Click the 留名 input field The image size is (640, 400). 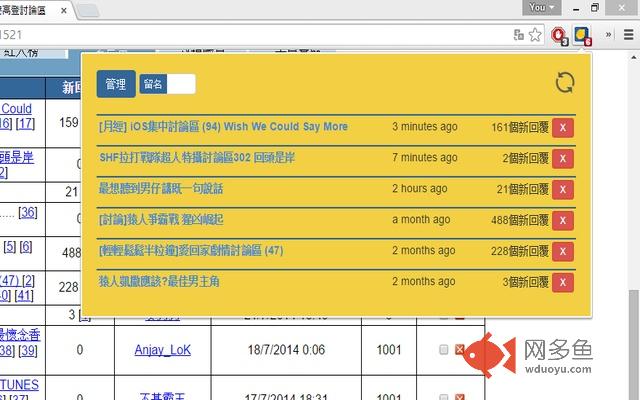point(181,84)
